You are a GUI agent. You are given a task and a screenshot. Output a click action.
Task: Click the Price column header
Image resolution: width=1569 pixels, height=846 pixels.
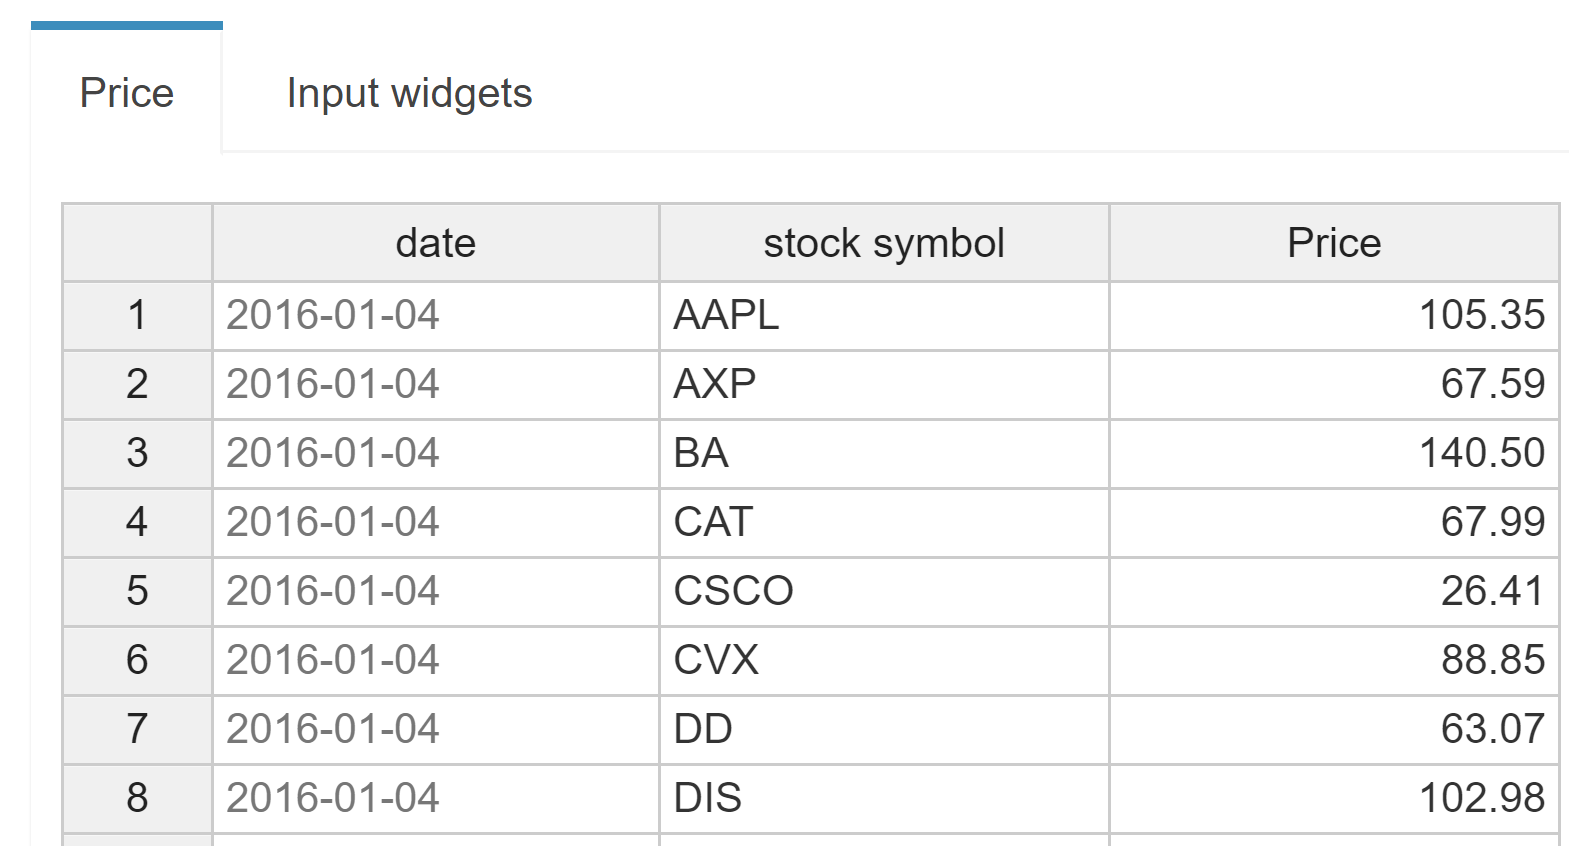(x=1333, y=243)
